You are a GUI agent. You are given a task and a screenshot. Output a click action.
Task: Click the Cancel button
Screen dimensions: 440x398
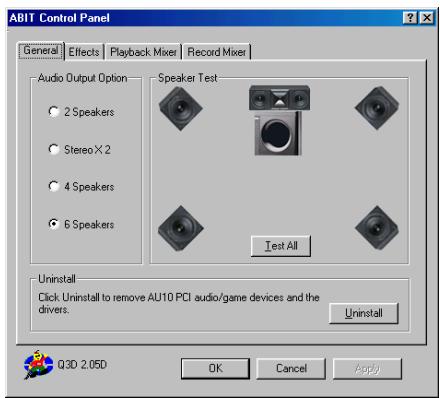pyautogui.click(x=291, y=368)
